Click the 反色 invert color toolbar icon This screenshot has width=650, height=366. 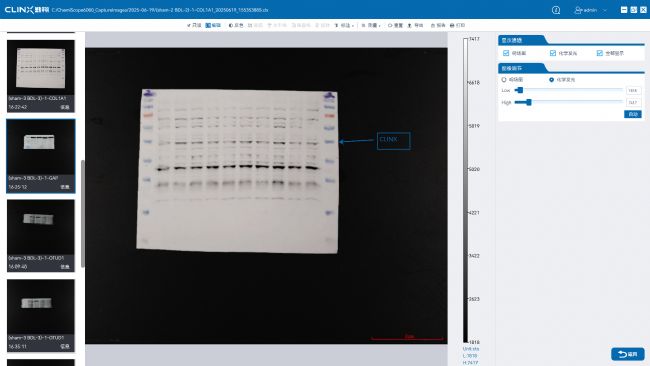pos(236,25)
